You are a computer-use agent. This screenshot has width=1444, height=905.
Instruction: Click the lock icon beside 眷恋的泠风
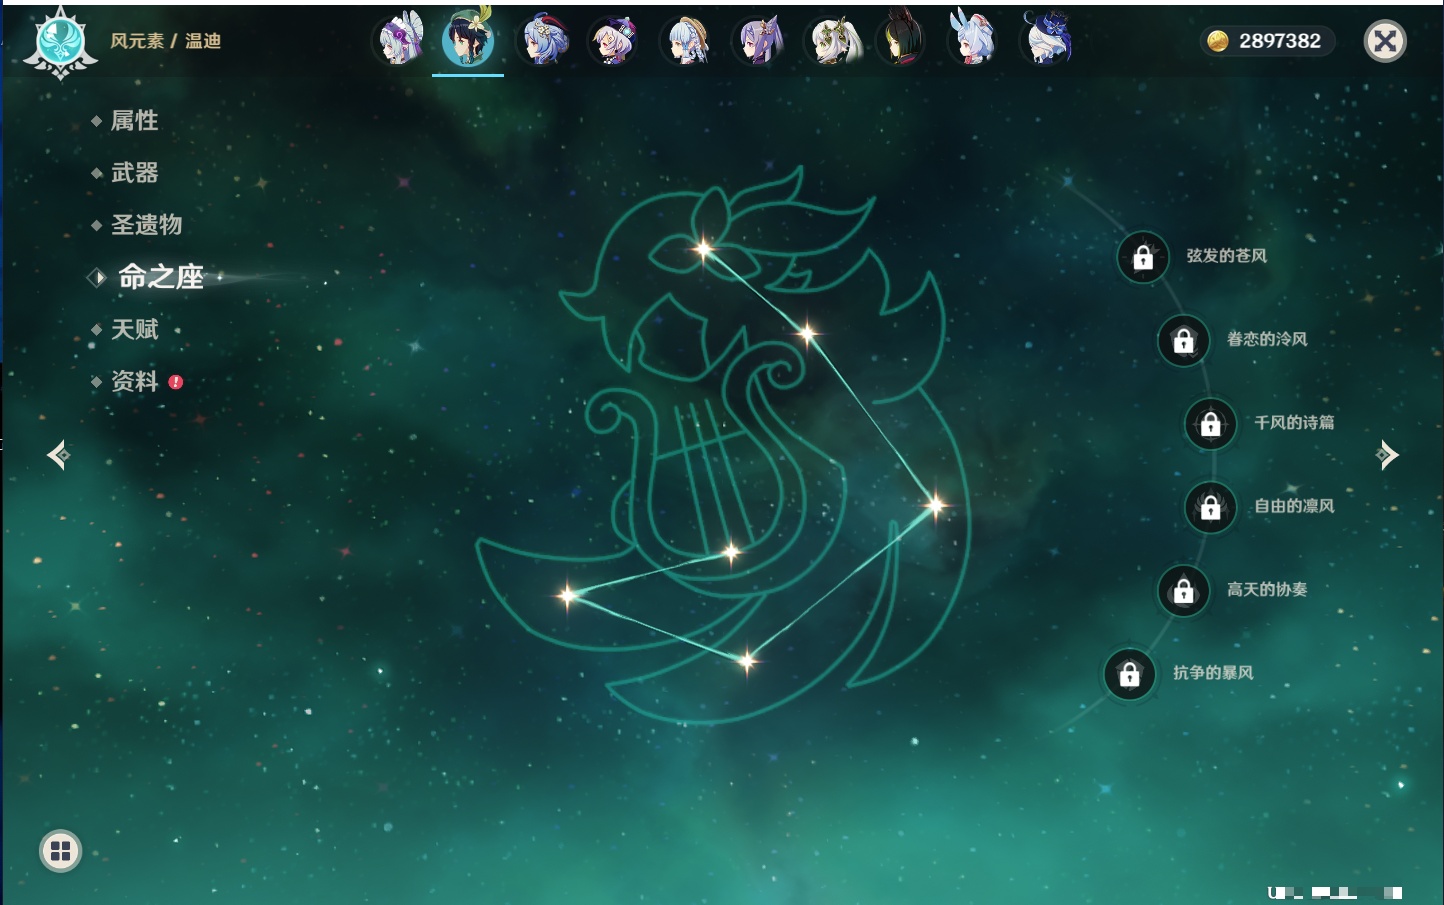(x=1183, y=340)
